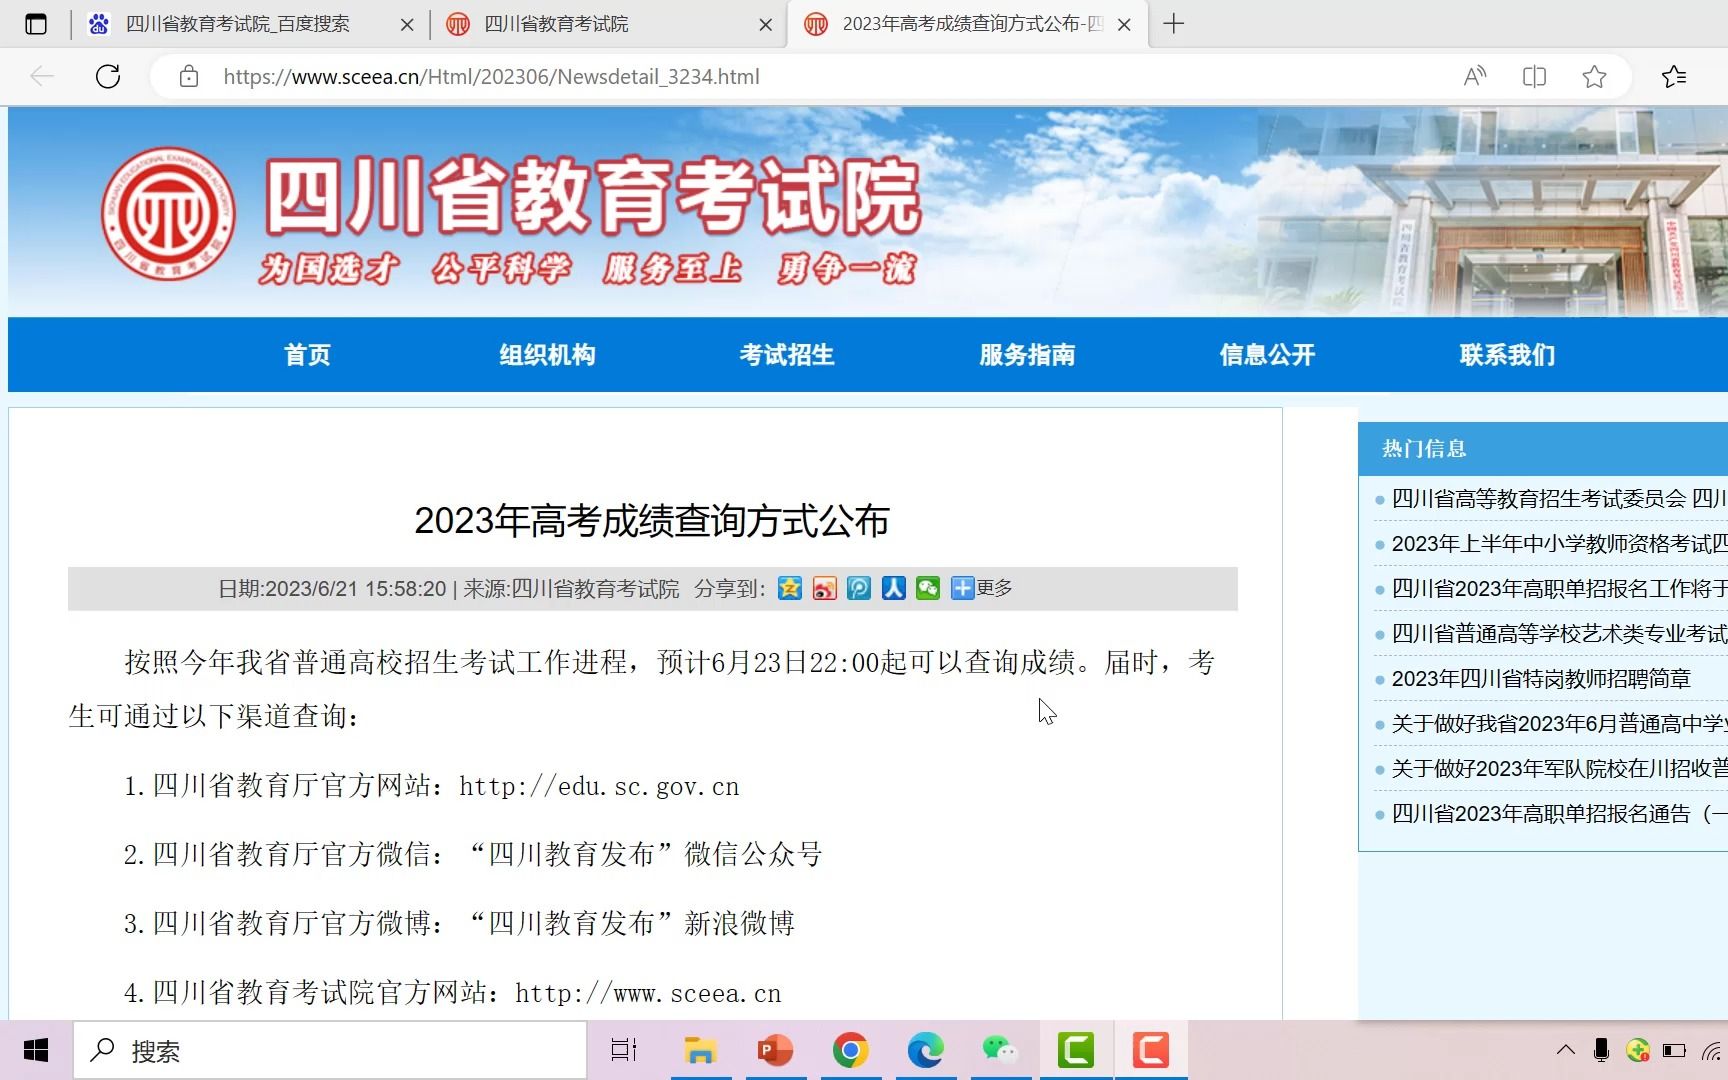The width and height of the screenshot is (1728, 1080).
Task: Click list item 3 about 新浪微博
Action: [459, 923]
